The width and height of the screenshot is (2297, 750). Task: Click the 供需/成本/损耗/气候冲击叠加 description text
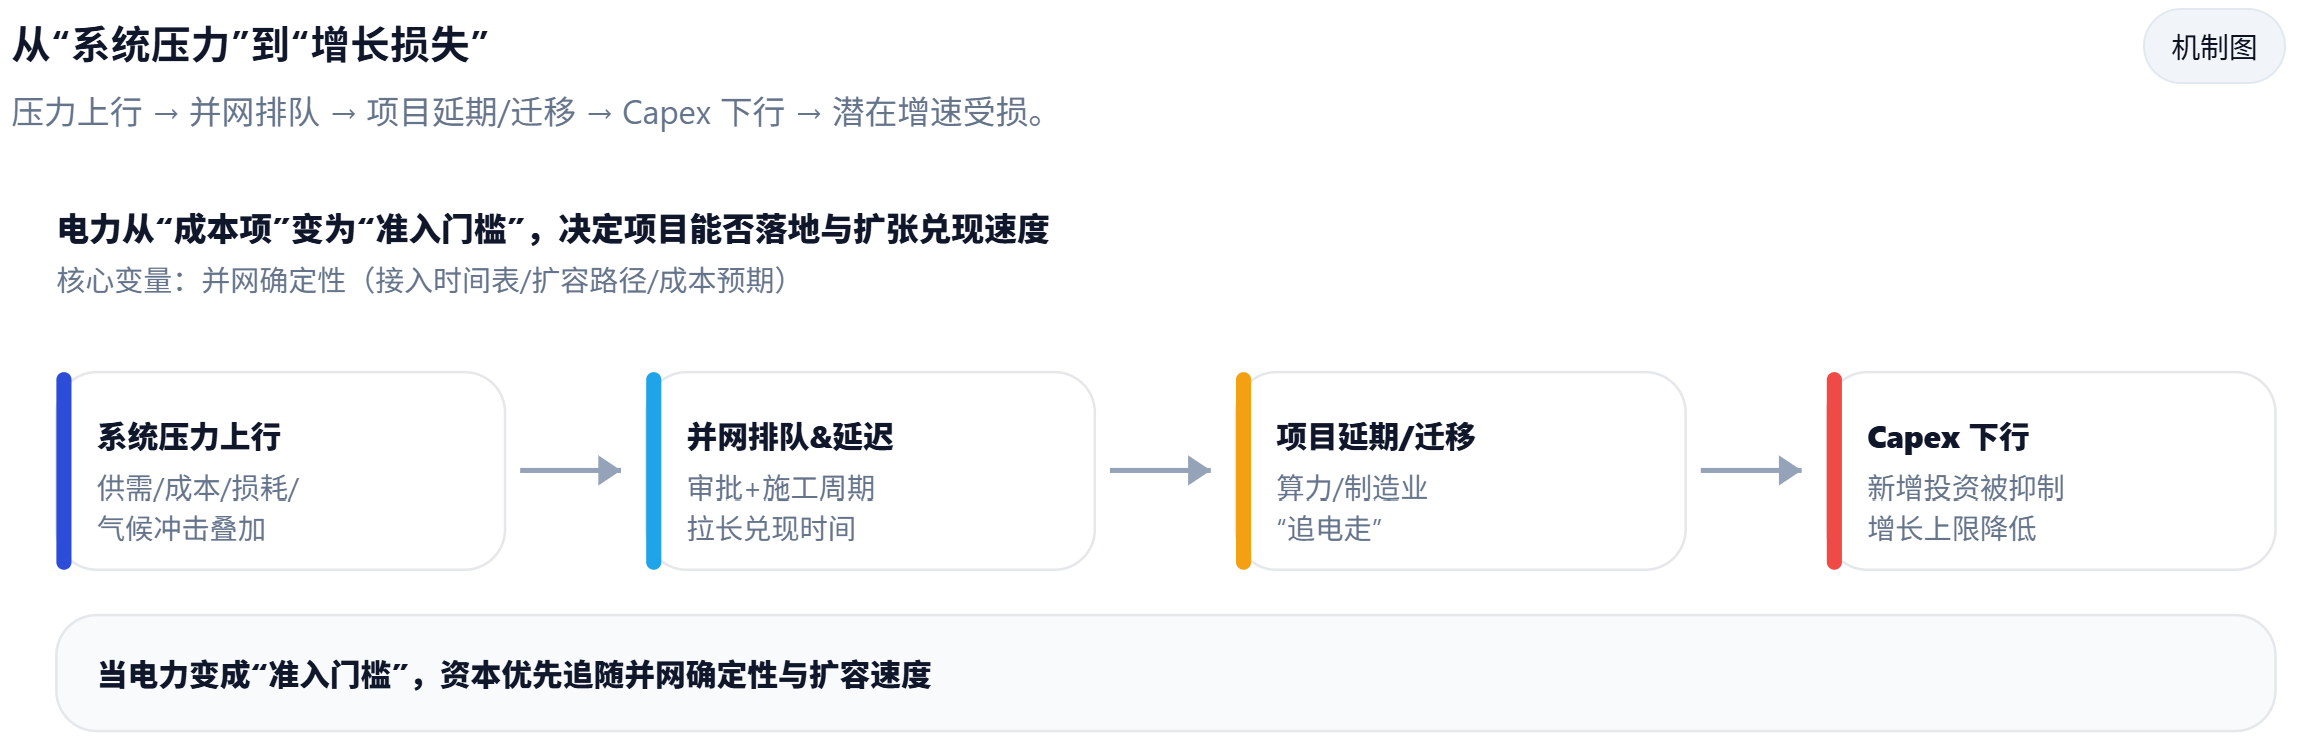[197, 508]
